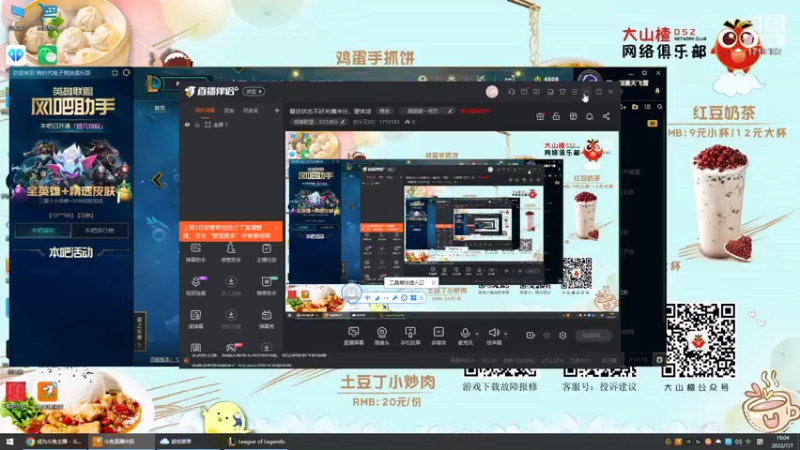Open the 房管助手 tool
This screenshot has height=450, width=800.
click(x=231, y=253)
